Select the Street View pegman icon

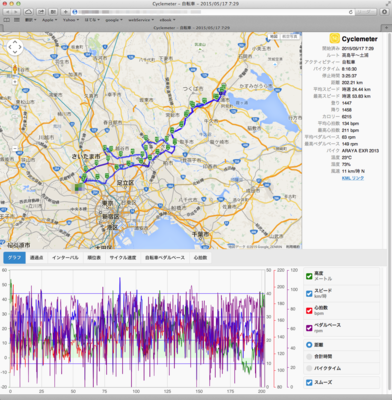tap(15, 69)
